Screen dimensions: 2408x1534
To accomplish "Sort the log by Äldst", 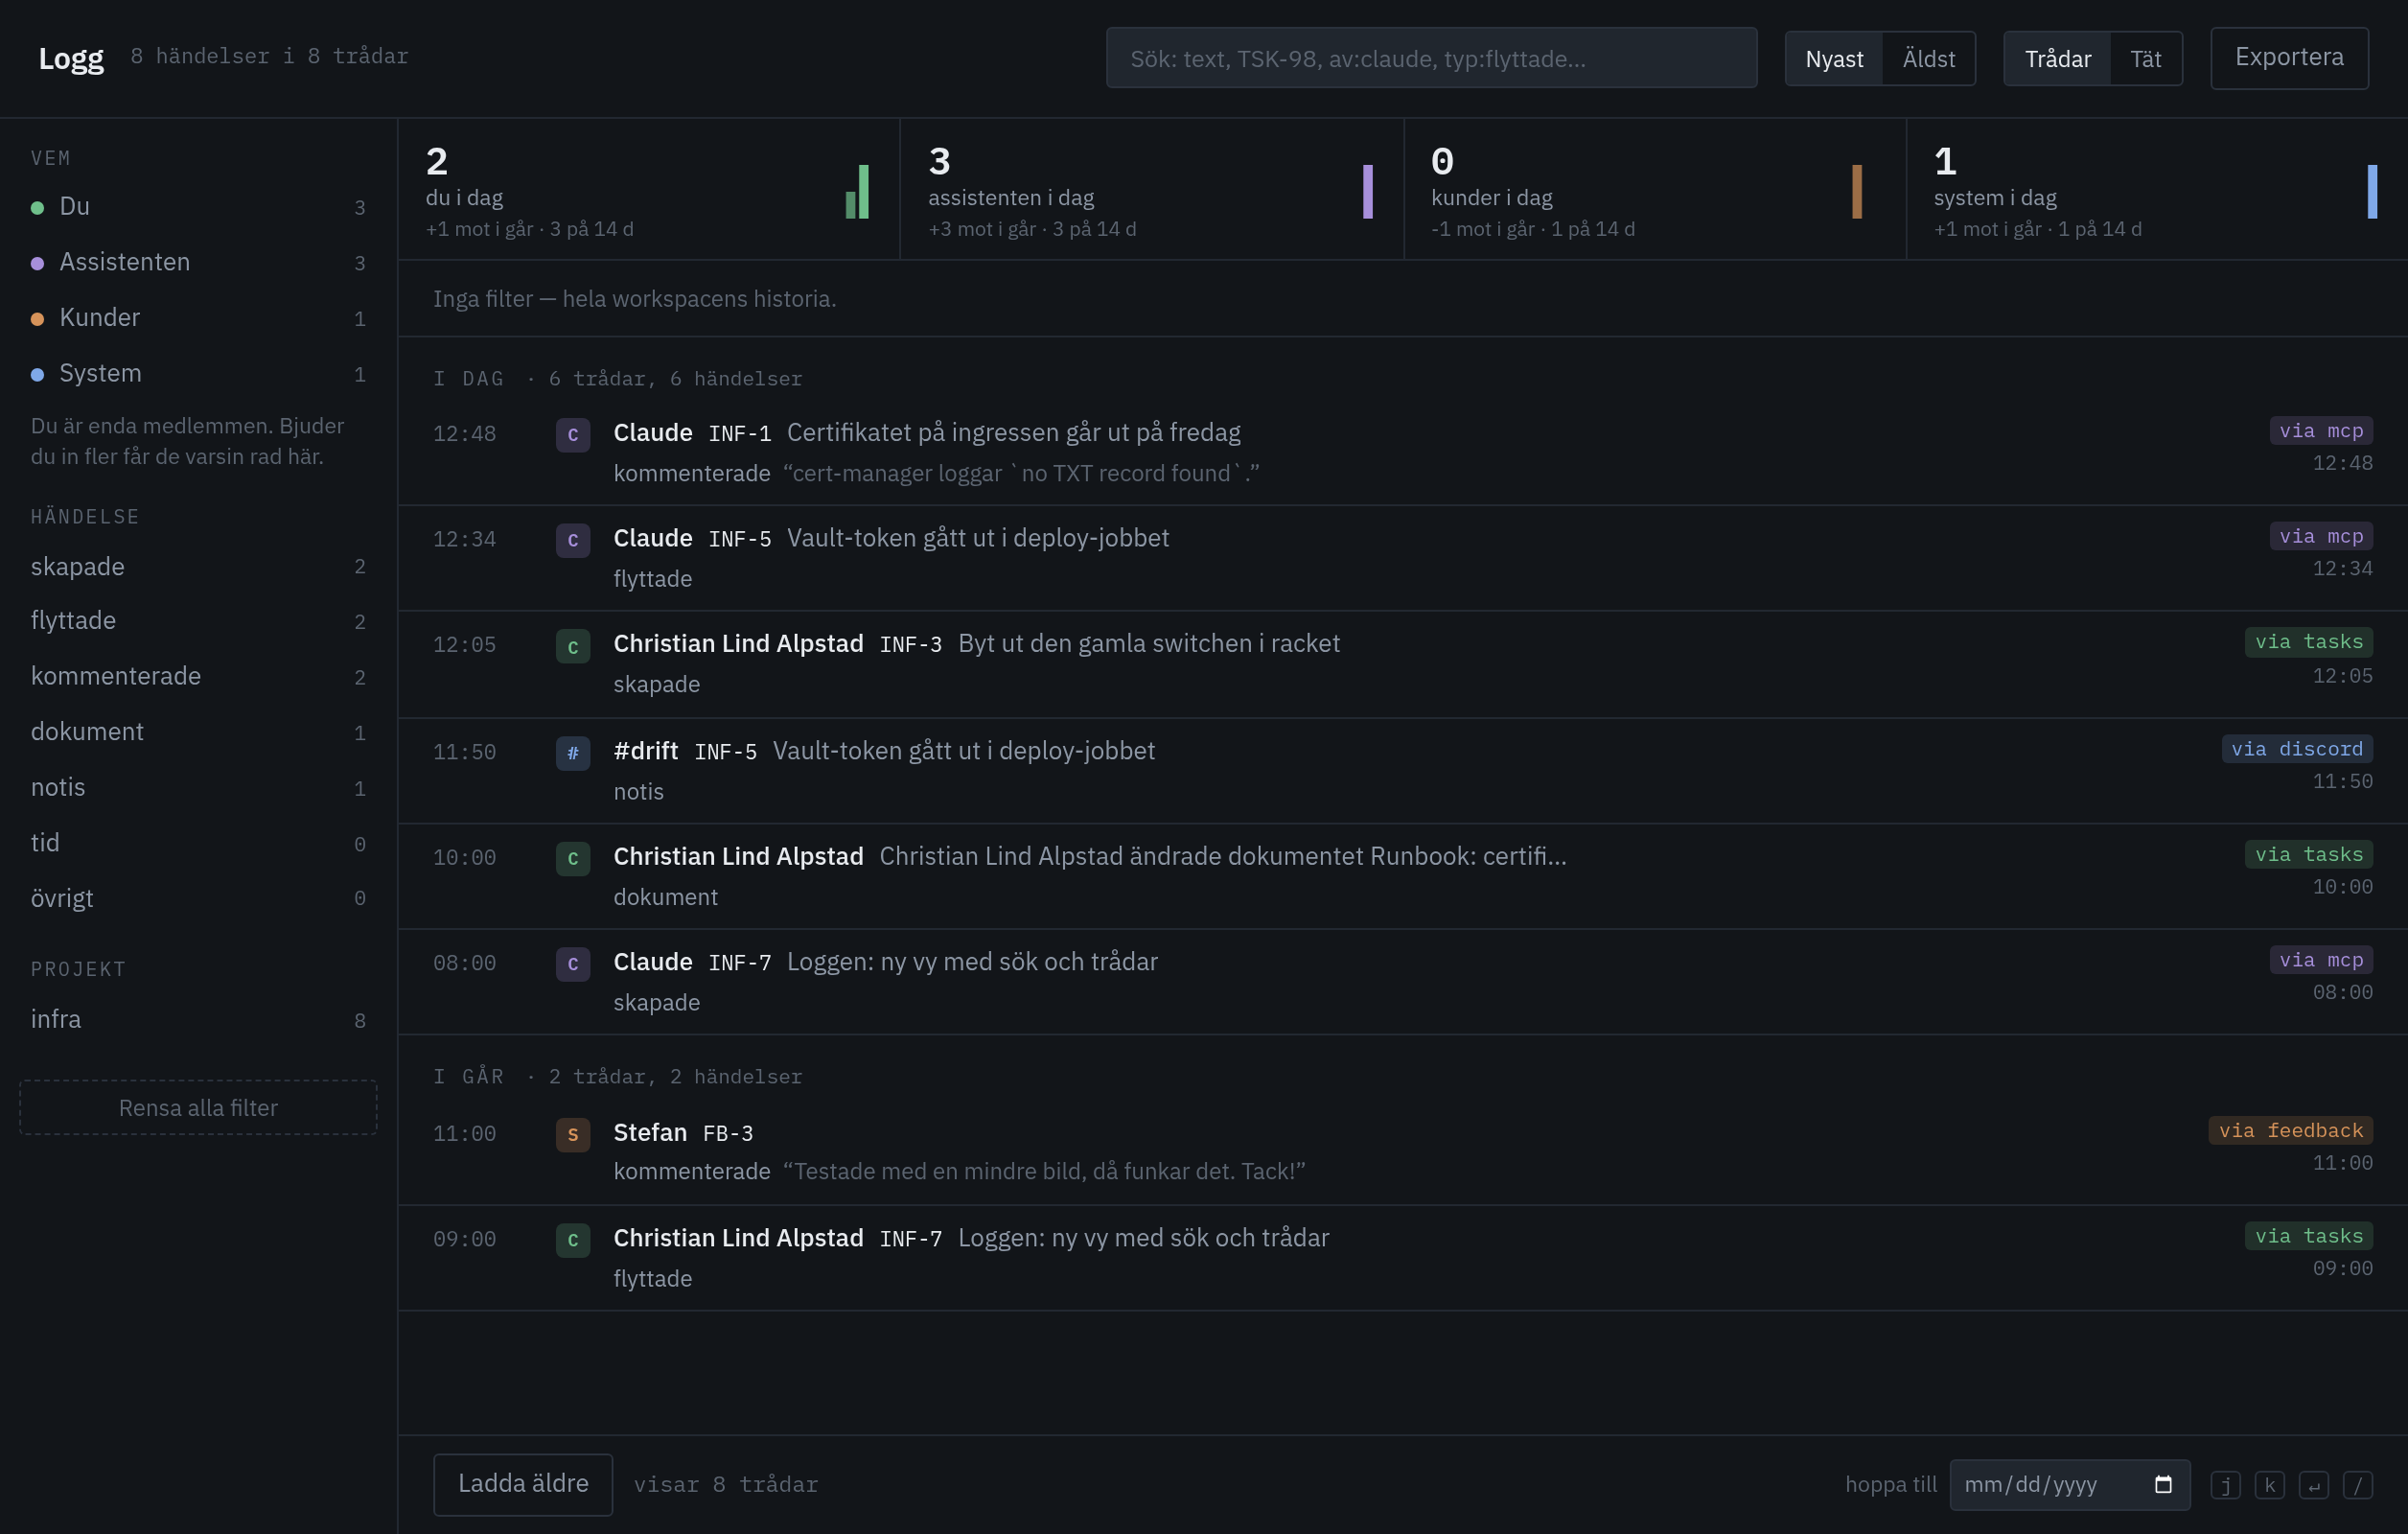I will pyautogui.click(x=1928, y=59).
